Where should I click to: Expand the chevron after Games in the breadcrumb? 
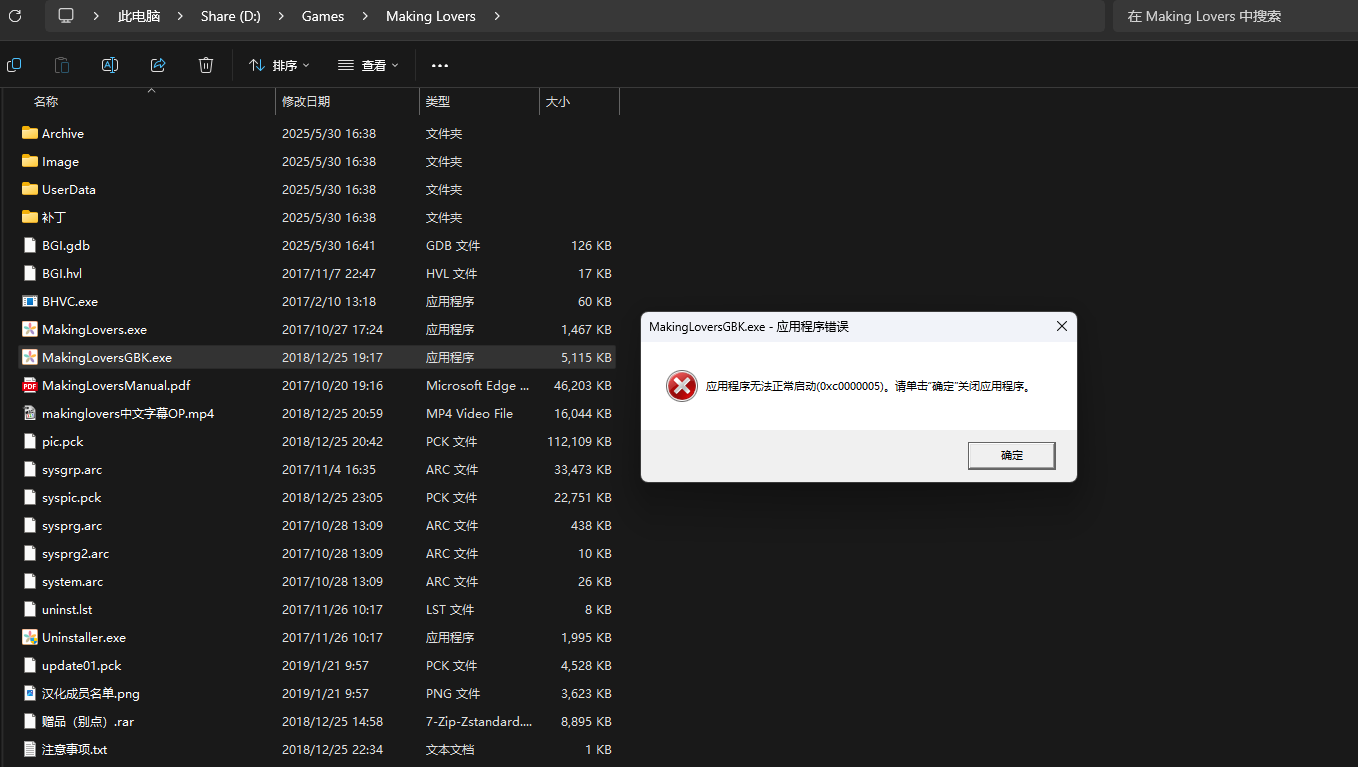point(365,16)
